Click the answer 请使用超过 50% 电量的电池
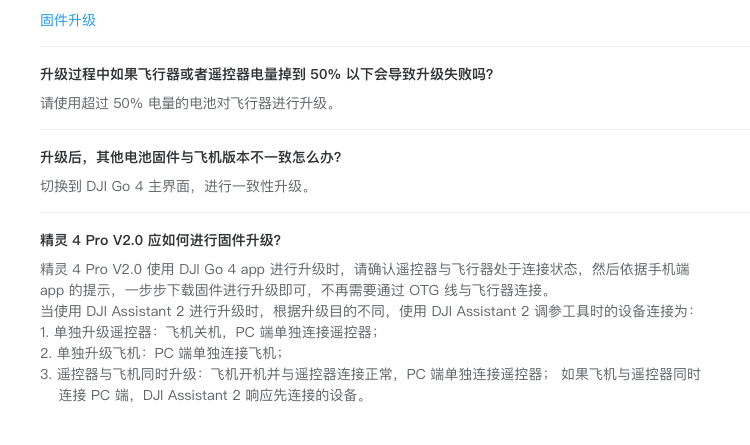Image resolution: width=750 pixels, height=445 pixels. coord(189,103)
